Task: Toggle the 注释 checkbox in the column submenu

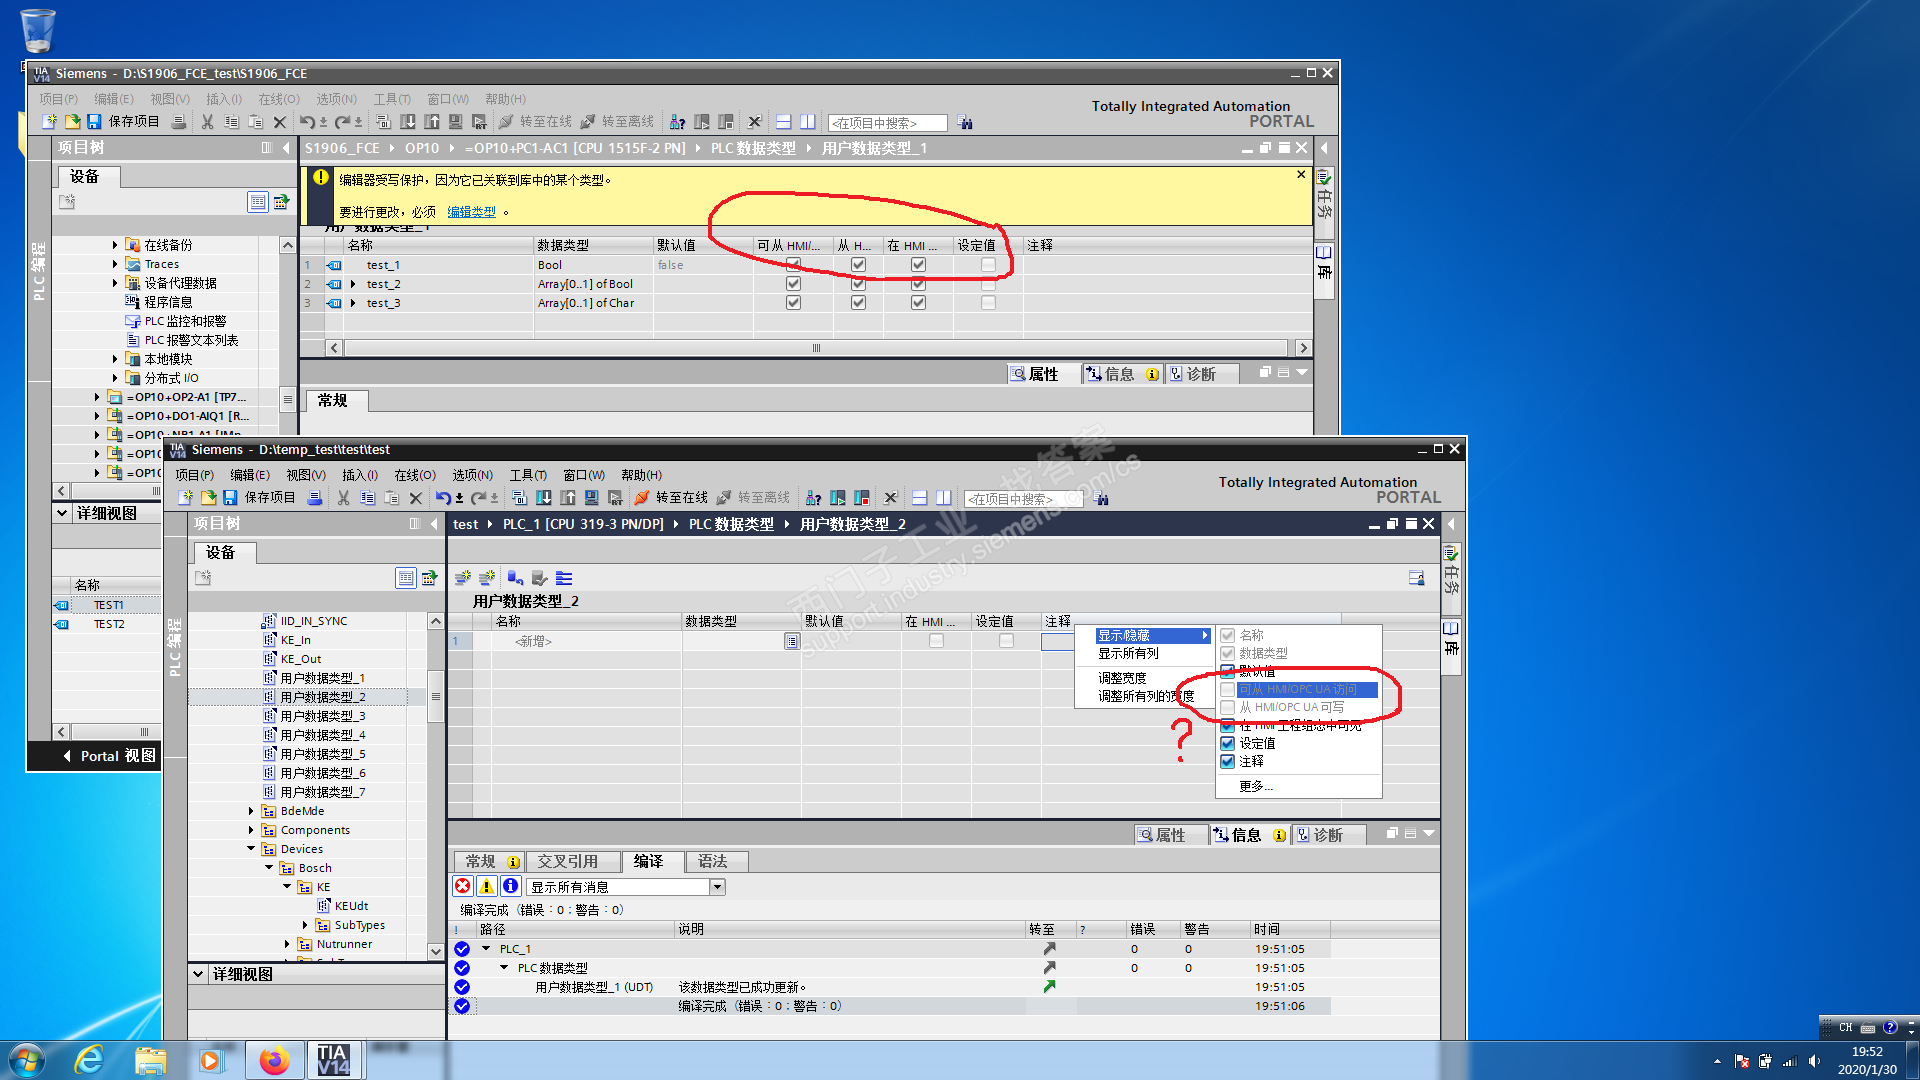Action: coord(1228,761)
